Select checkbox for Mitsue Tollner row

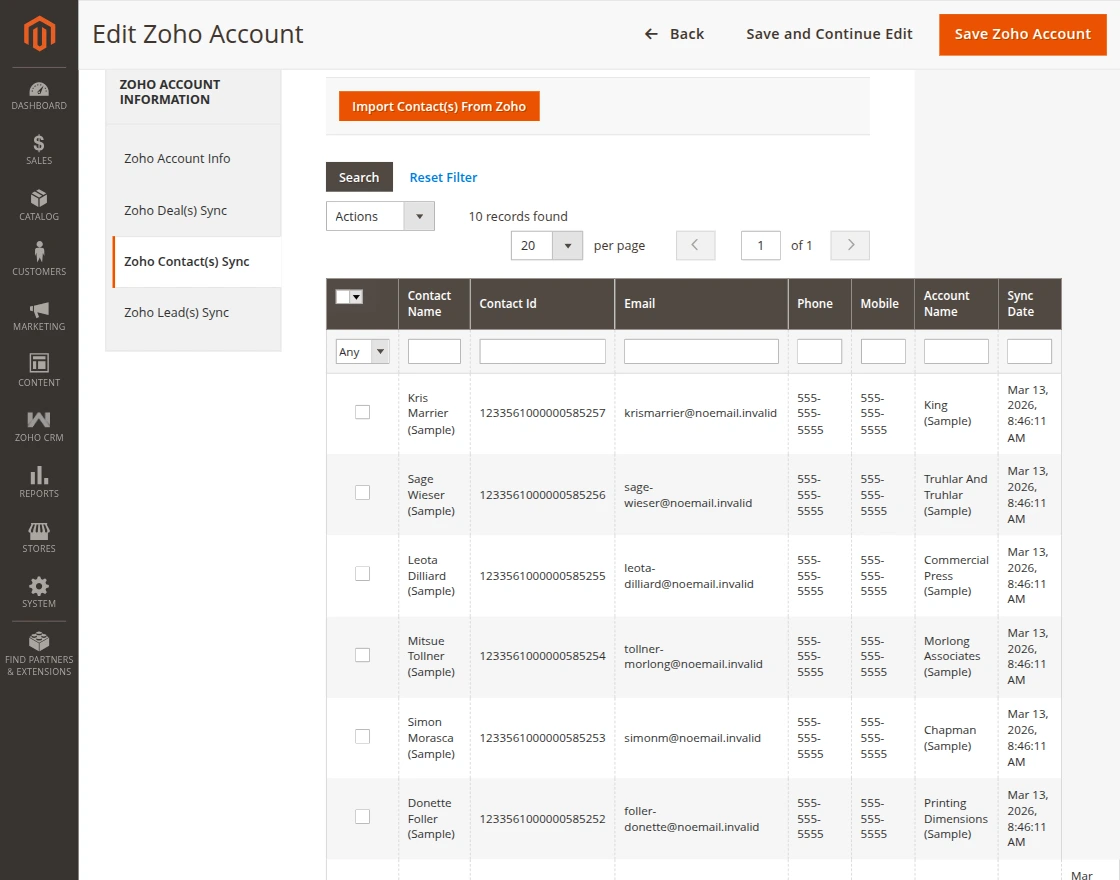click(x=362, y=655)
